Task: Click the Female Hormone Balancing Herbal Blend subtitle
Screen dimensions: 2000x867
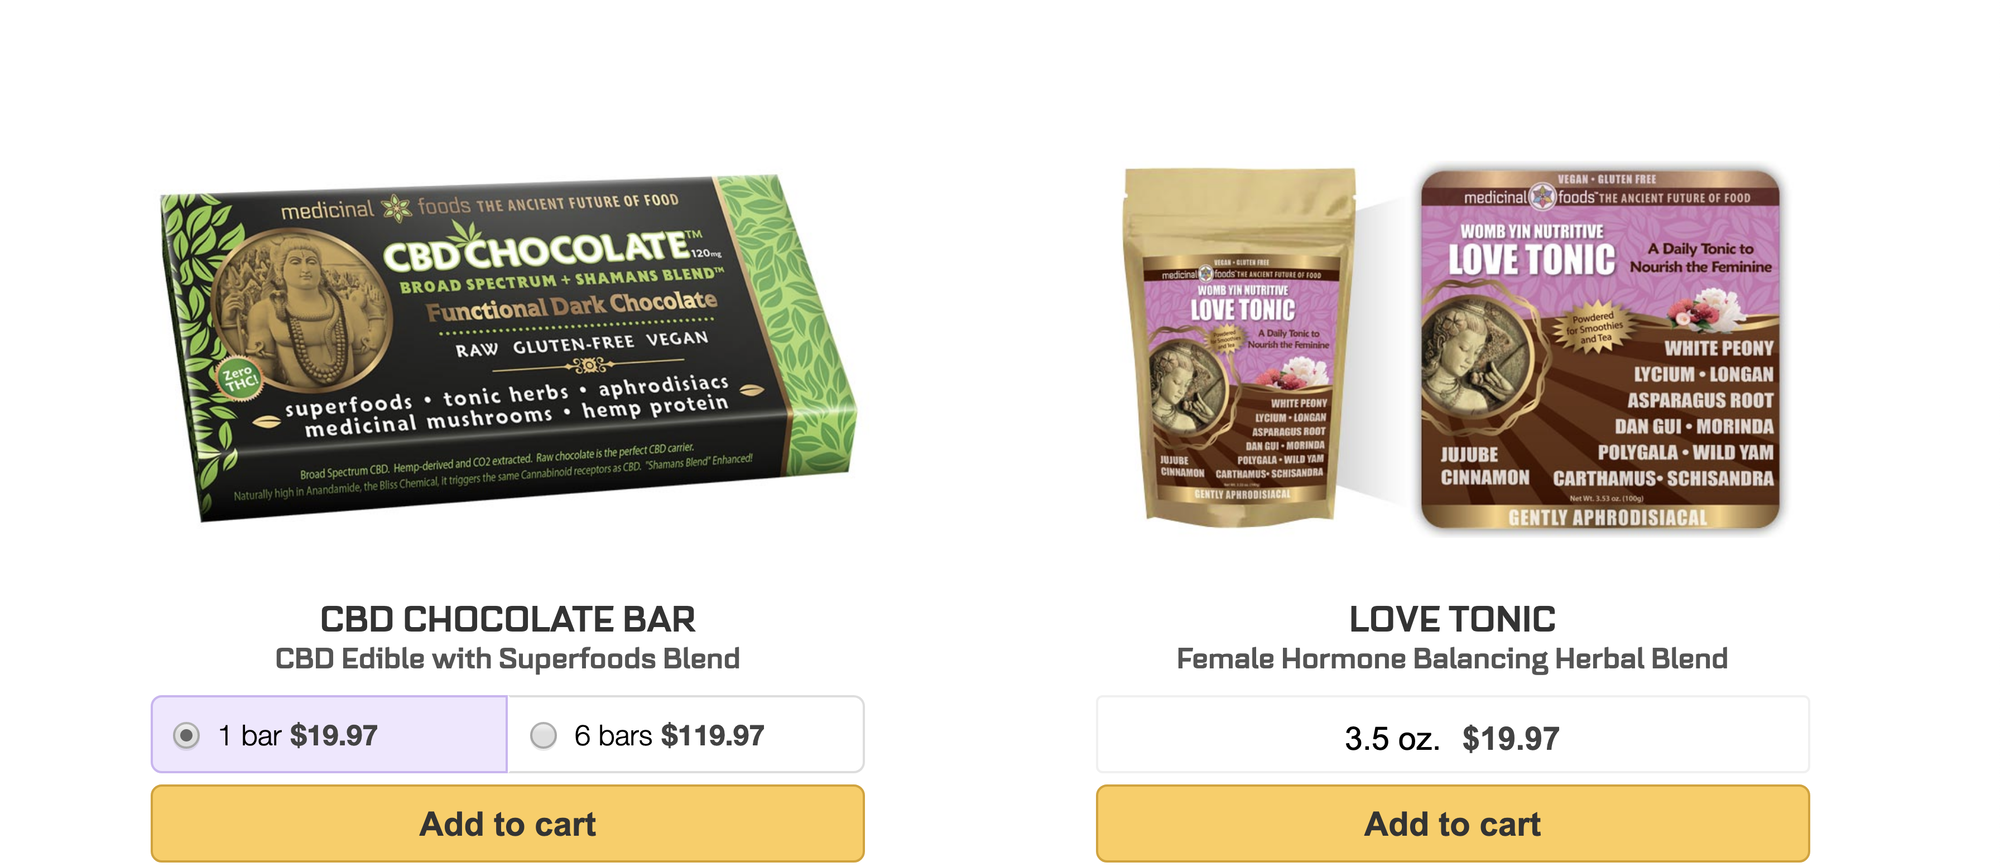Action: click(1452, 659)
